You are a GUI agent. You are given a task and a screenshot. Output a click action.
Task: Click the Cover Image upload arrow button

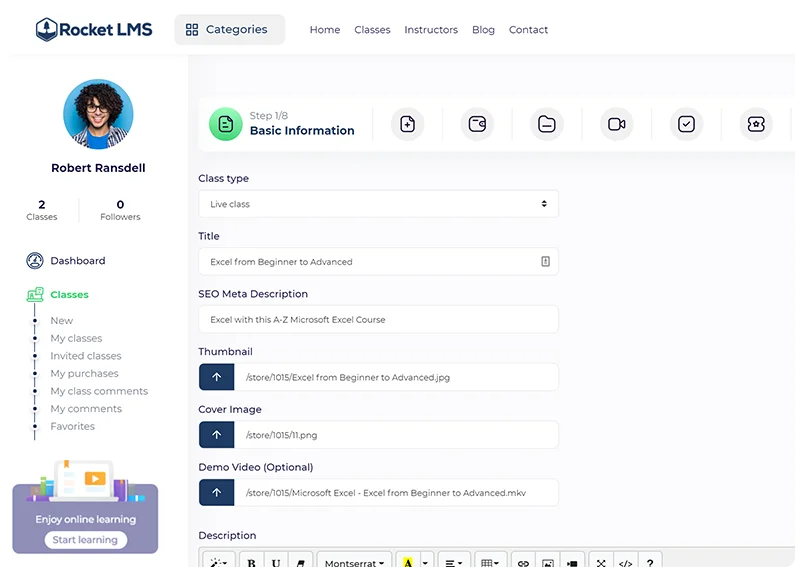[x=217, y=435]
